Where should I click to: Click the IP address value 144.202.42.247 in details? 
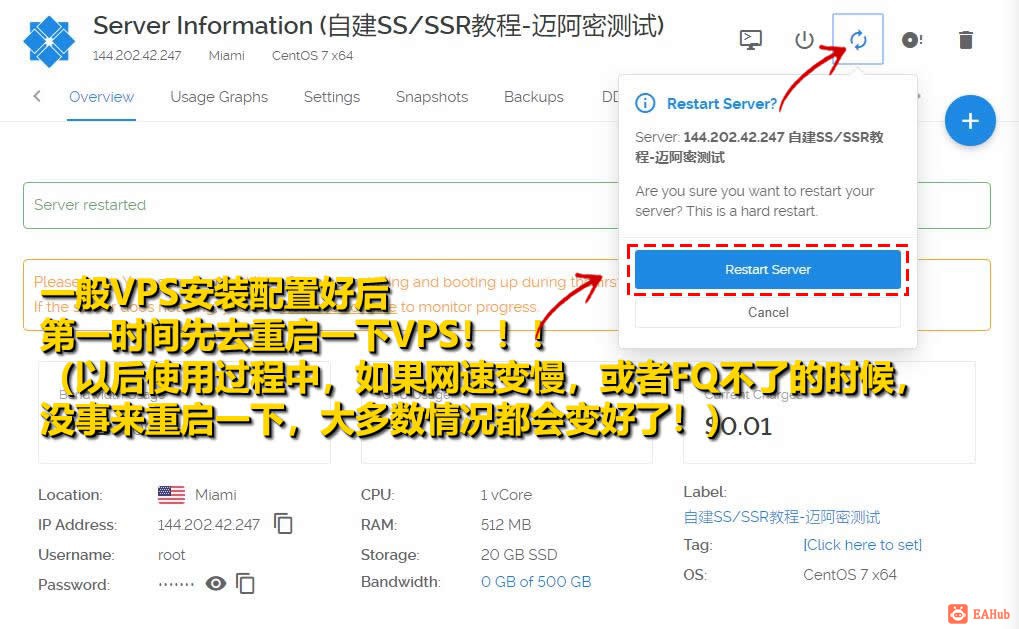[209, 524]
